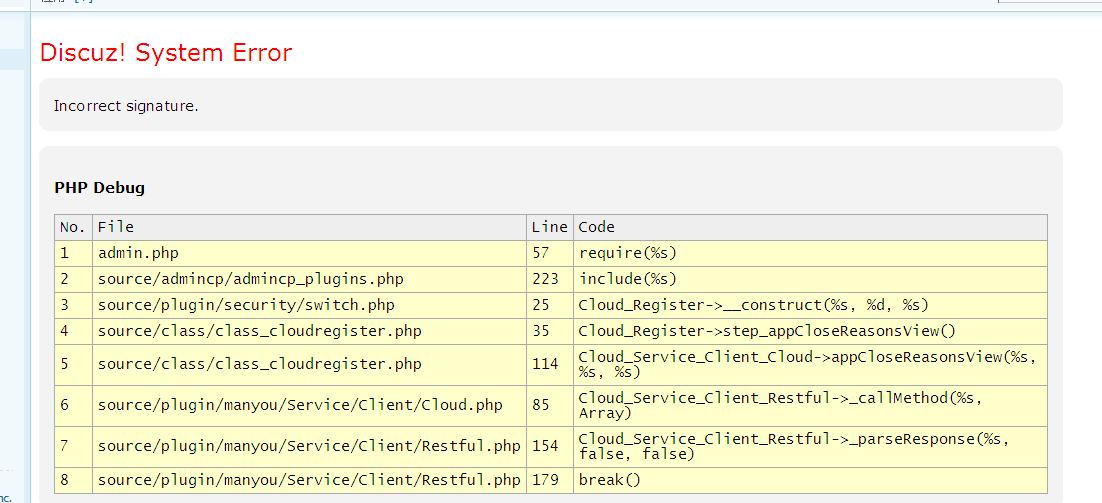Select row number 2 in the No. column
Image resolution: width=1102 pixels, height=503 pixels.
tap(73, 279)
